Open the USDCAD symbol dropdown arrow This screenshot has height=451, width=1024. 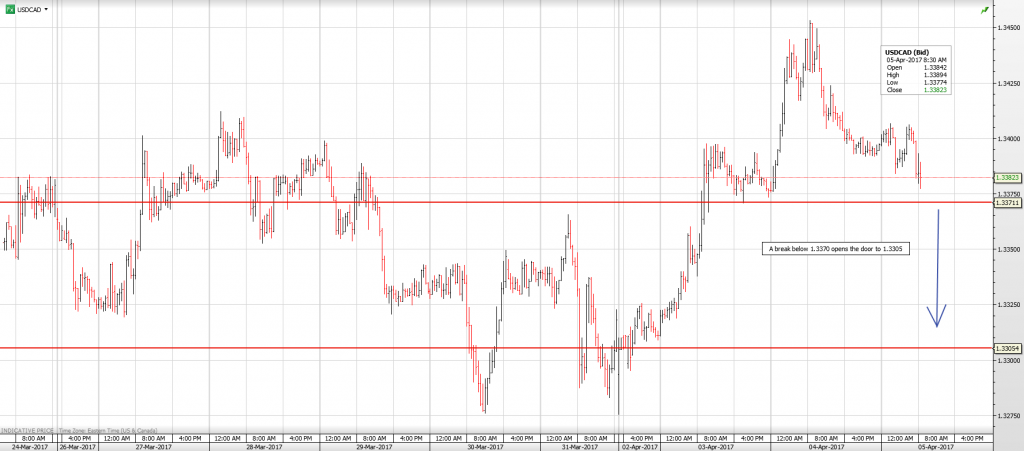[46, 8]
